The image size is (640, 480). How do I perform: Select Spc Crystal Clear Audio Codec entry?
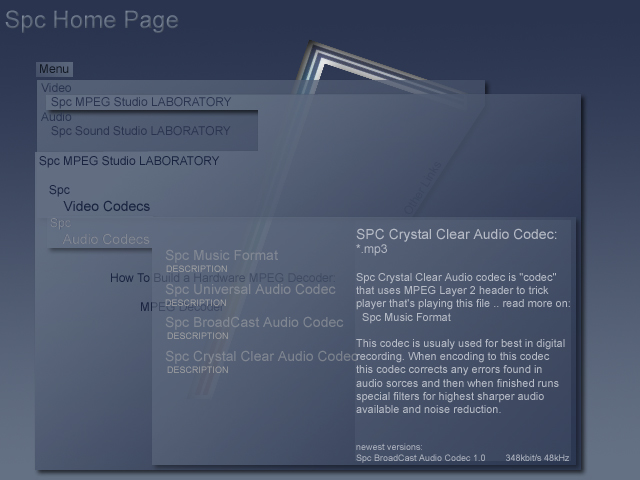click(260, 356)
